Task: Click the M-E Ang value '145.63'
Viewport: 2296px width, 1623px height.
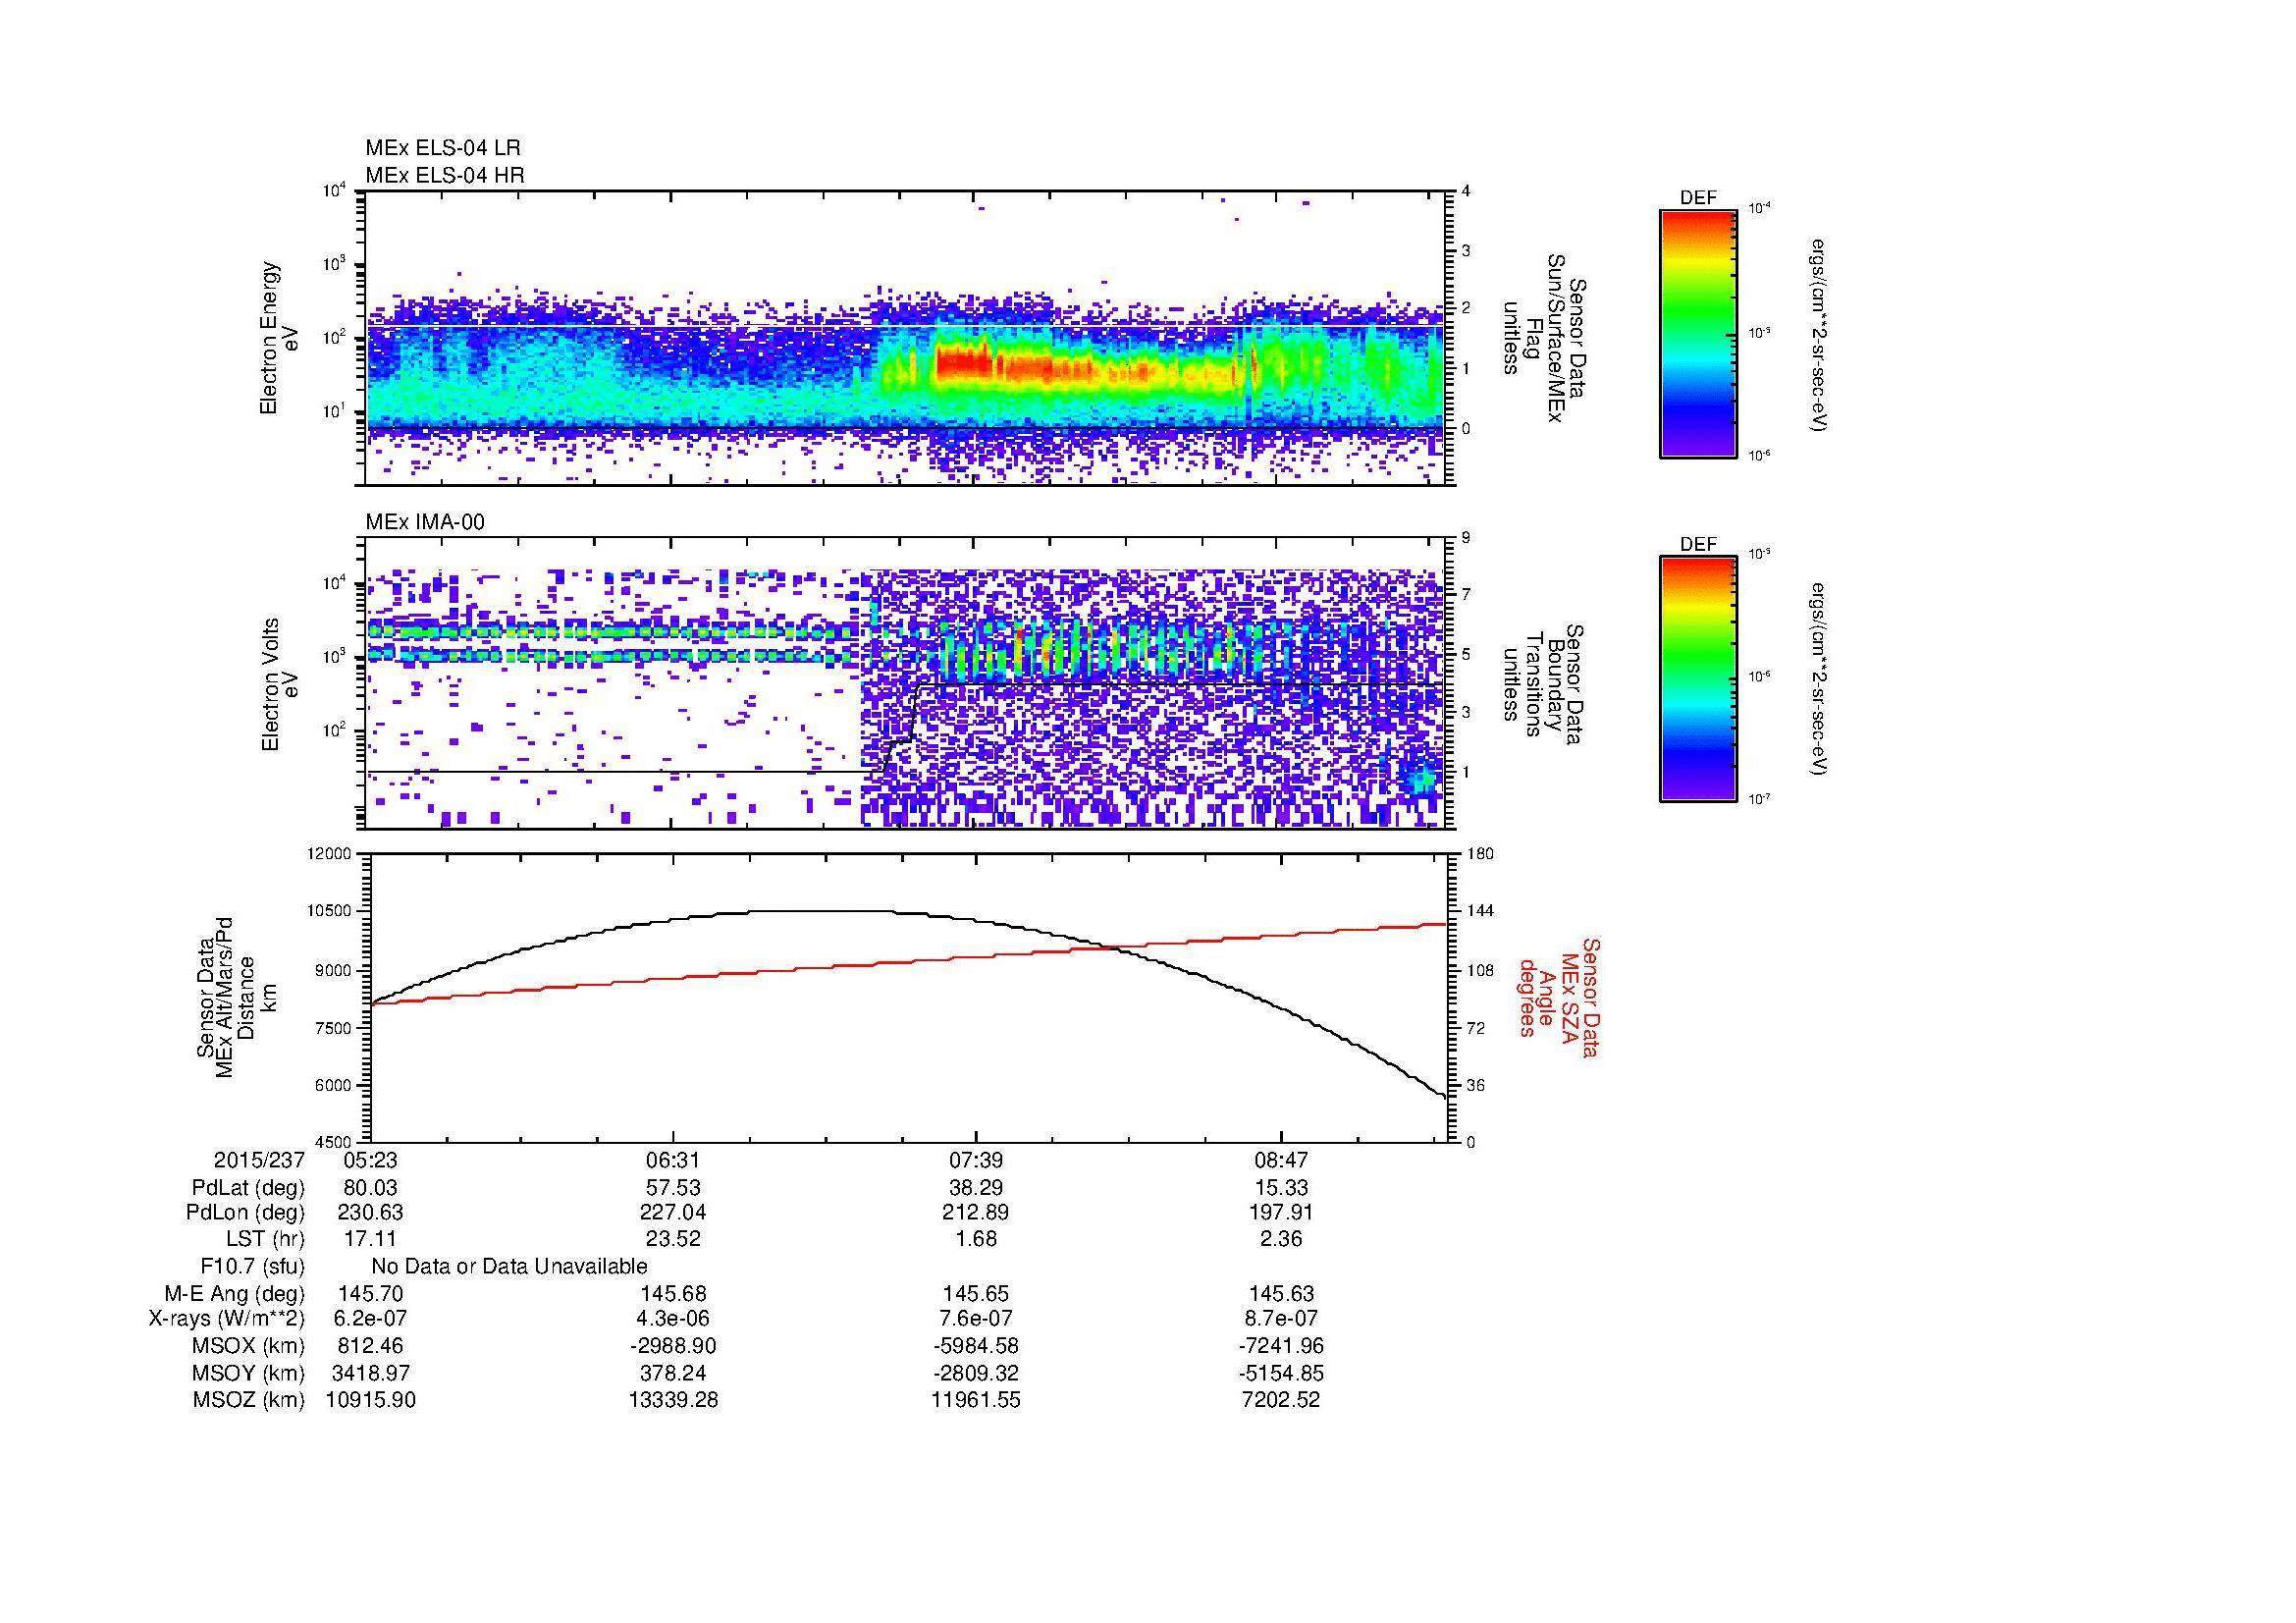Action: click(x=1281, y=1294)
